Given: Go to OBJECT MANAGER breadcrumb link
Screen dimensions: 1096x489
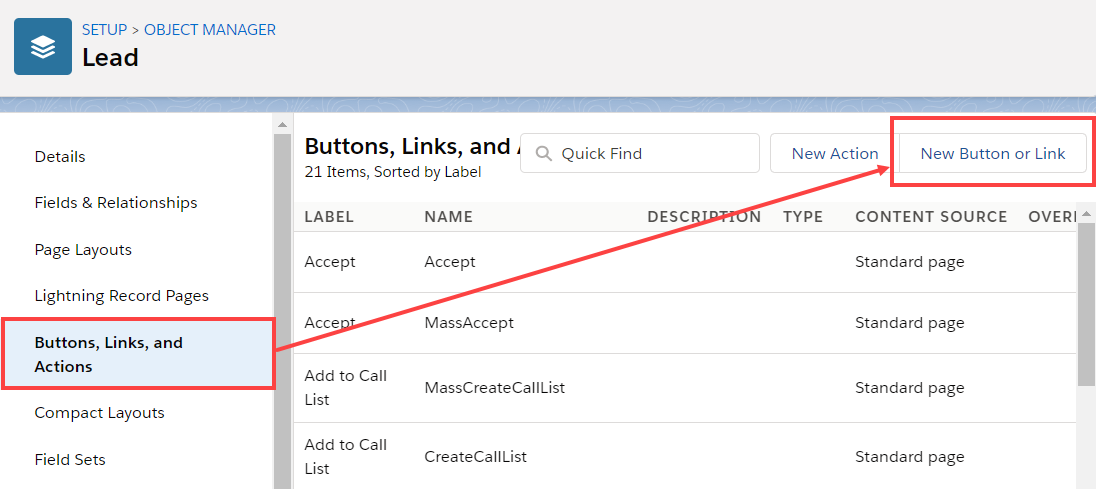Looking at the screenshot, I should point(210,30).
